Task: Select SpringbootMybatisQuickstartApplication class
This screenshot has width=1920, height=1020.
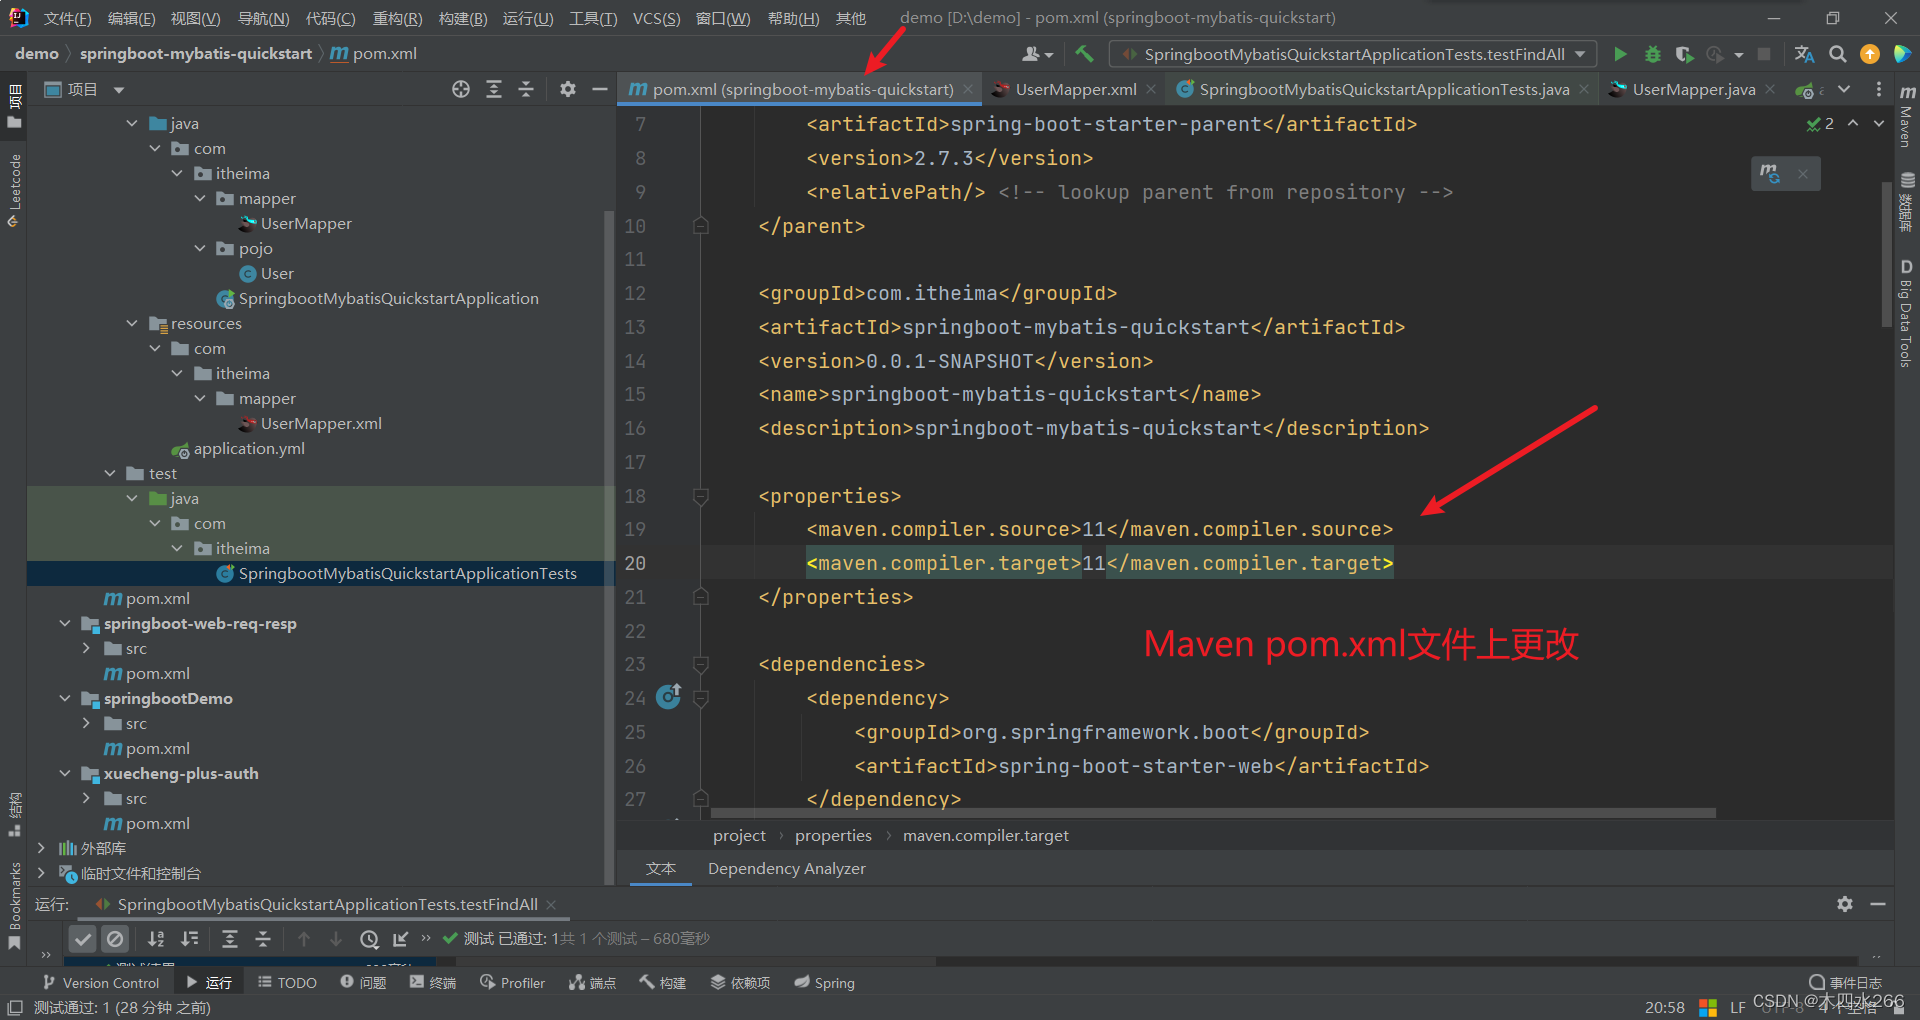Action: point(388,298)
